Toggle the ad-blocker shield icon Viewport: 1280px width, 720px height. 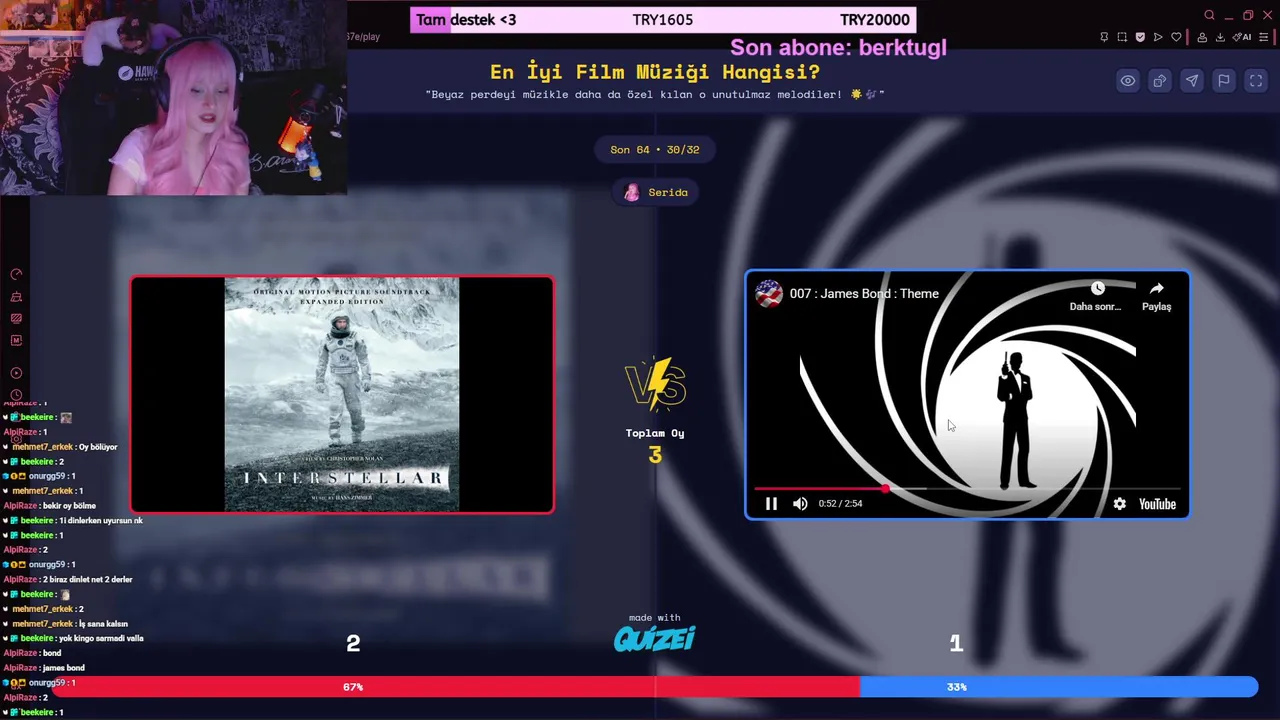tap(1140, 37)
